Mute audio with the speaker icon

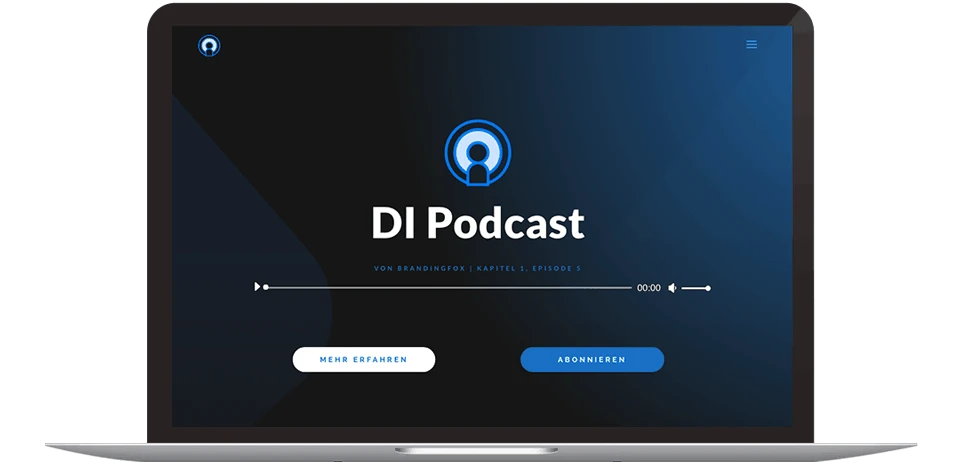pyautogui.click(x=672, y=288)
